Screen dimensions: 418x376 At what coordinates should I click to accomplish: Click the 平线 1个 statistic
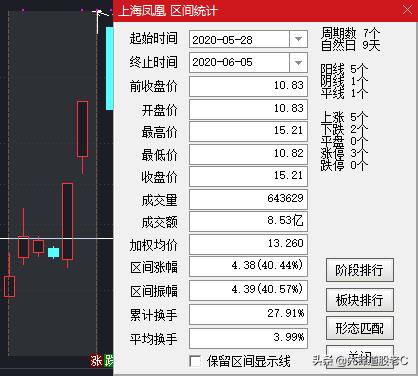click(x=344, y=93)
